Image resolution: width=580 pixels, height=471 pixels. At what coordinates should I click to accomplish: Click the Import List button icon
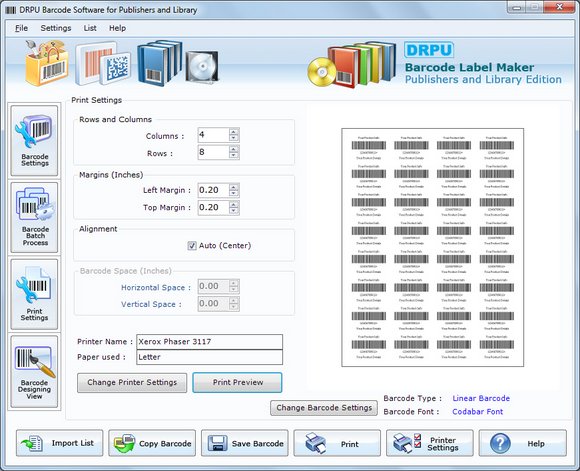coord(60,443)
